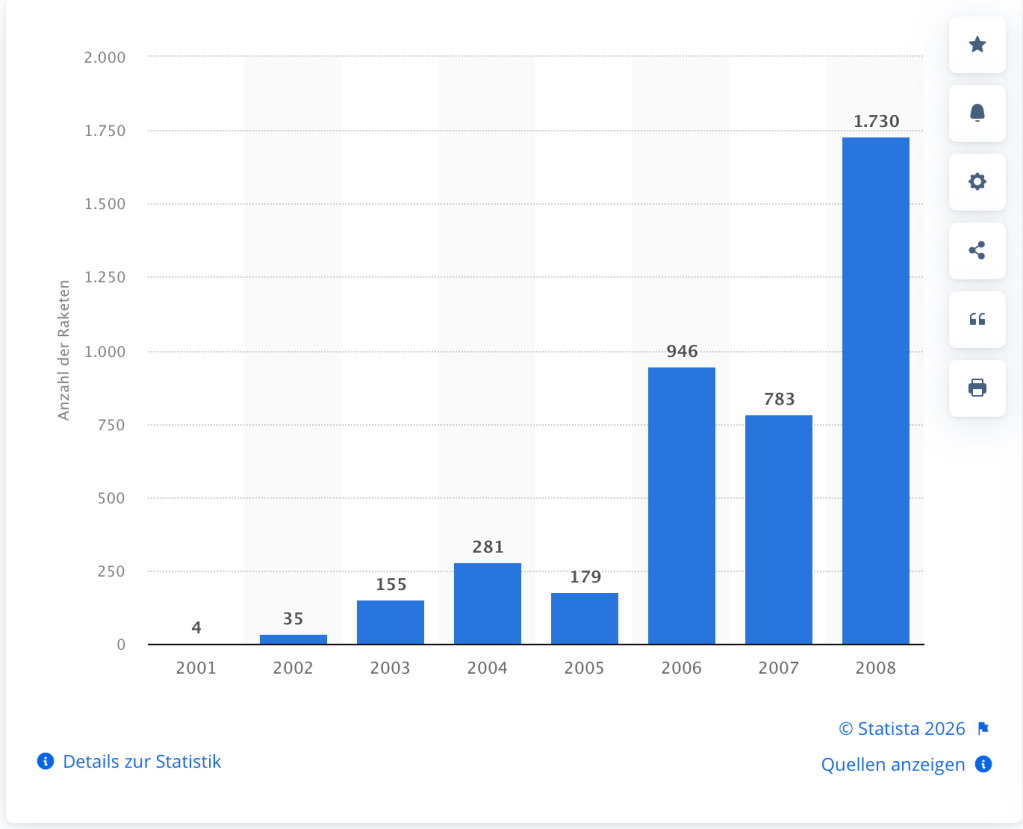This screenshot has height=829, width=1023.
Task: Click the © Statista 2026 text
Action: pos(904,728)
